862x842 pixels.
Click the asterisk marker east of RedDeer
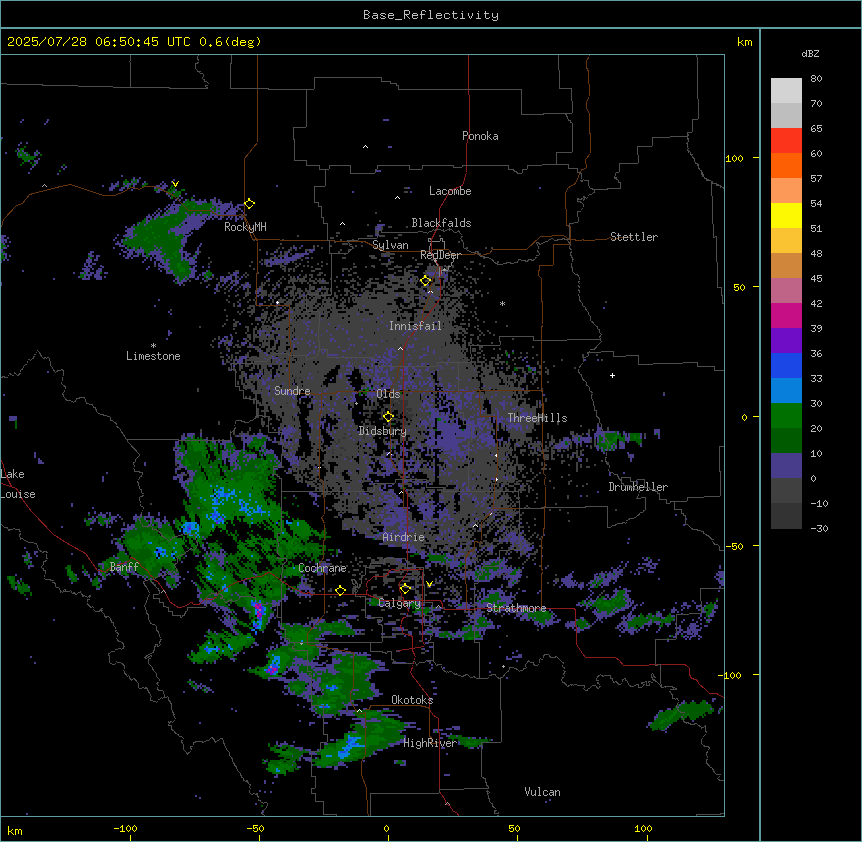[x=502, y=303]
